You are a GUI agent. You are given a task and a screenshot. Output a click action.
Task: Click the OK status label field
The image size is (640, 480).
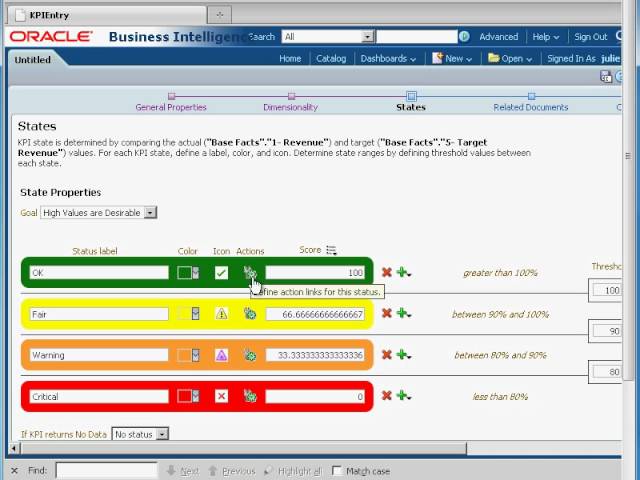click(x=99, y=273)
